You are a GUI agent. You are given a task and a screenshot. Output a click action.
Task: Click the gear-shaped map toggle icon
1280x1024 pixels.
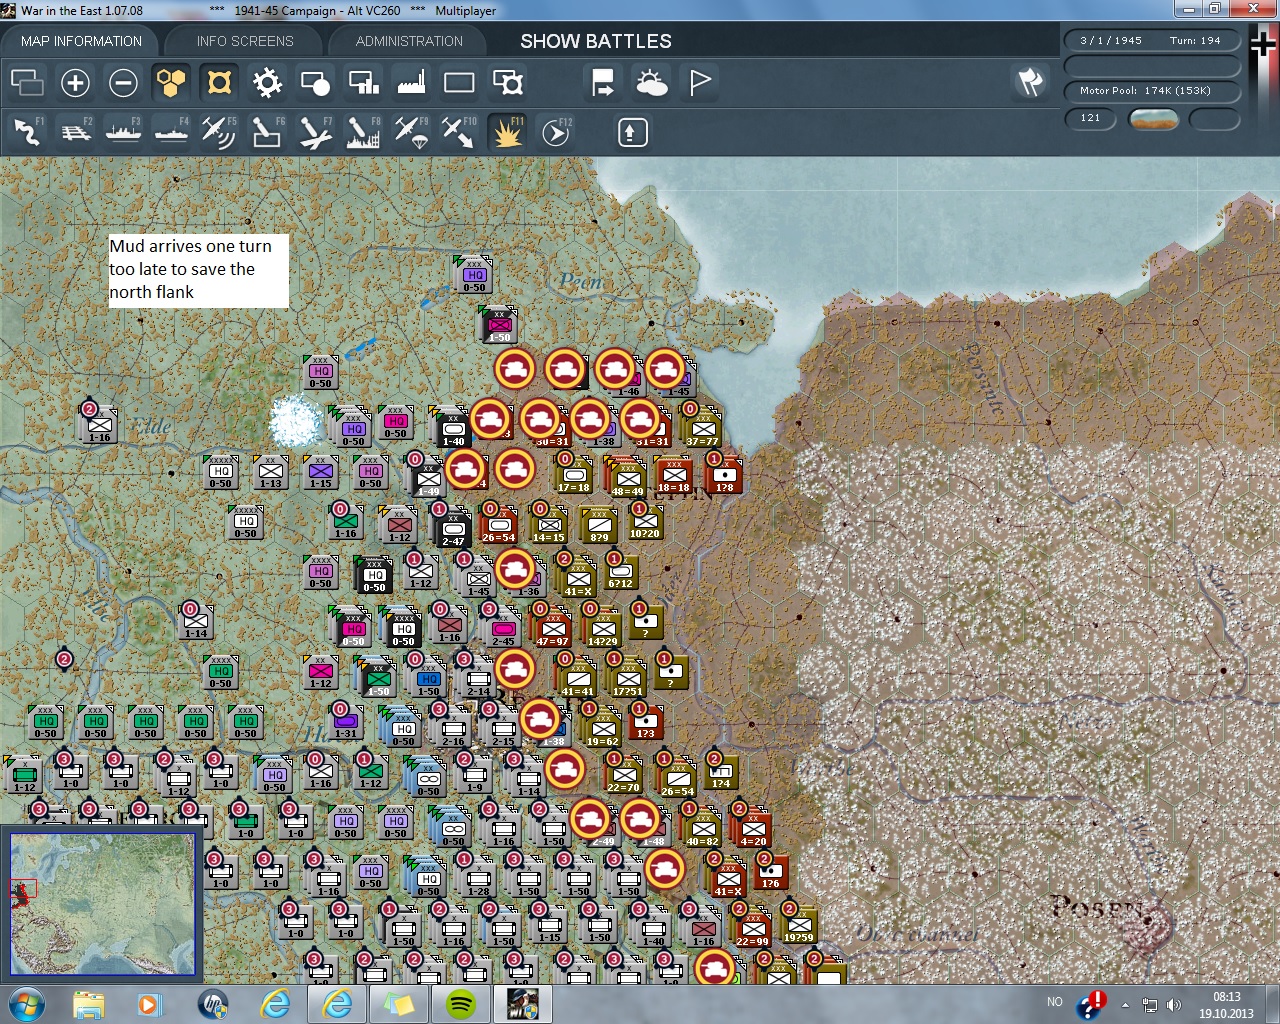pos(267,82)
